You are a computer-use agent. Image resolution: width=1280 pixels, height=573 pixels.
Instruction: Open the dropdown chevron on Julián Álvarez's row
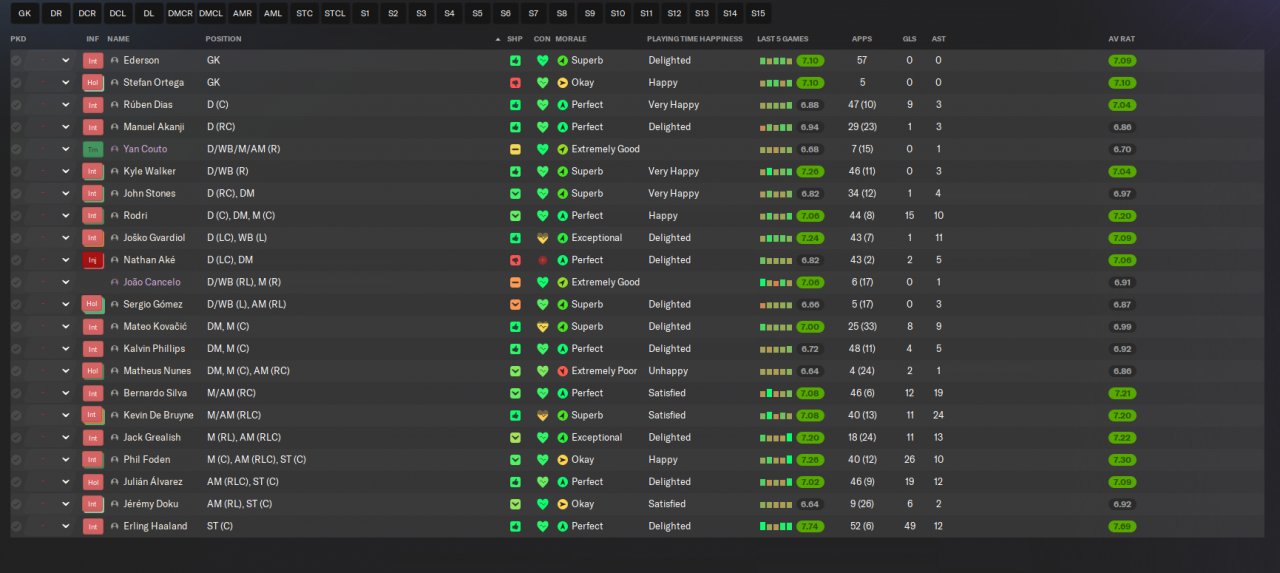pos(66,482)
